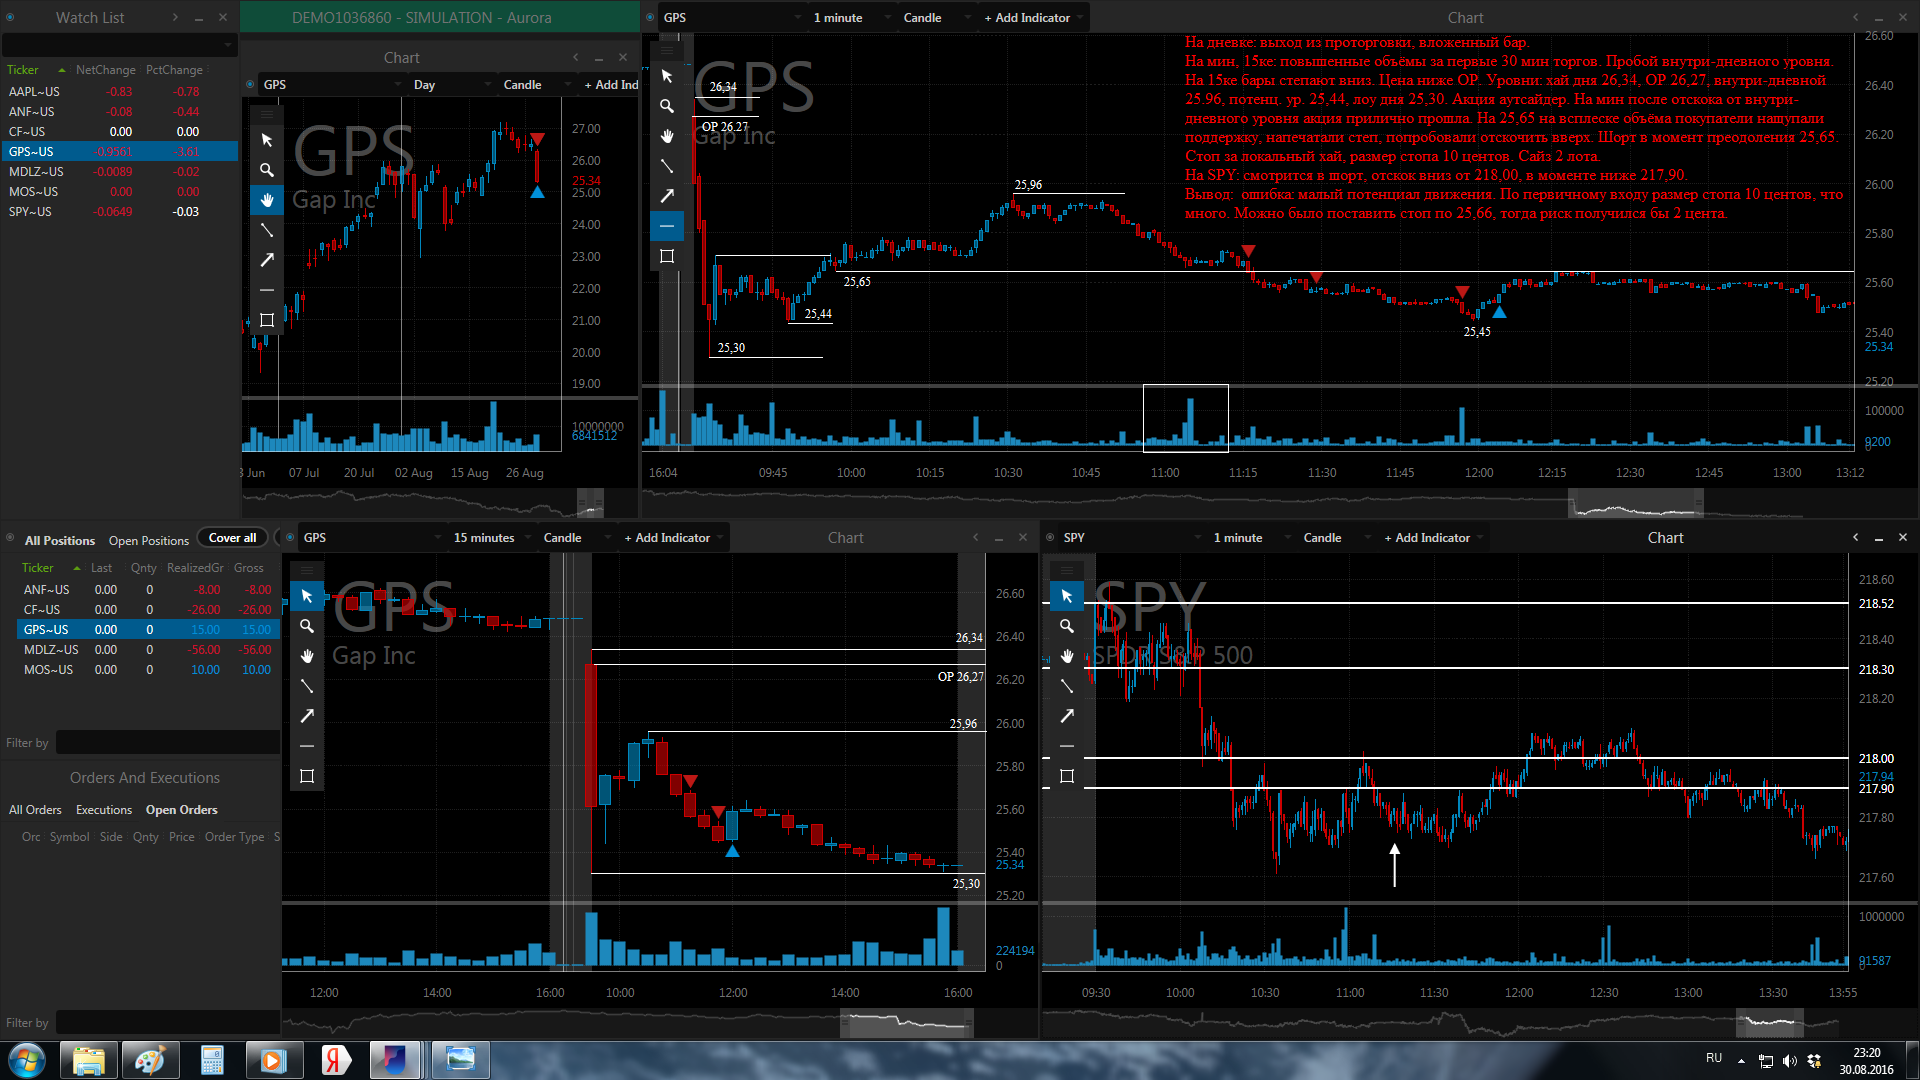Select horizontal line tool in GPS 1 minute chart
The image size is (1920, 1080).
667,226
